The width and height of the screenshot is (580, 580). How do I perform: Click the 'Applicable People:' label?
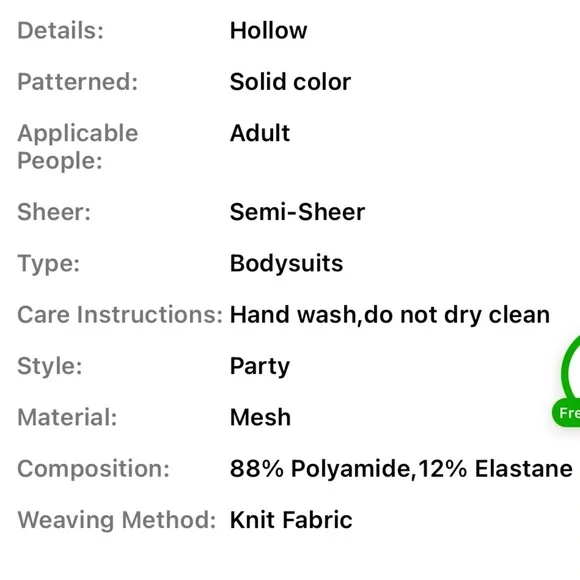tap(78, 147)
